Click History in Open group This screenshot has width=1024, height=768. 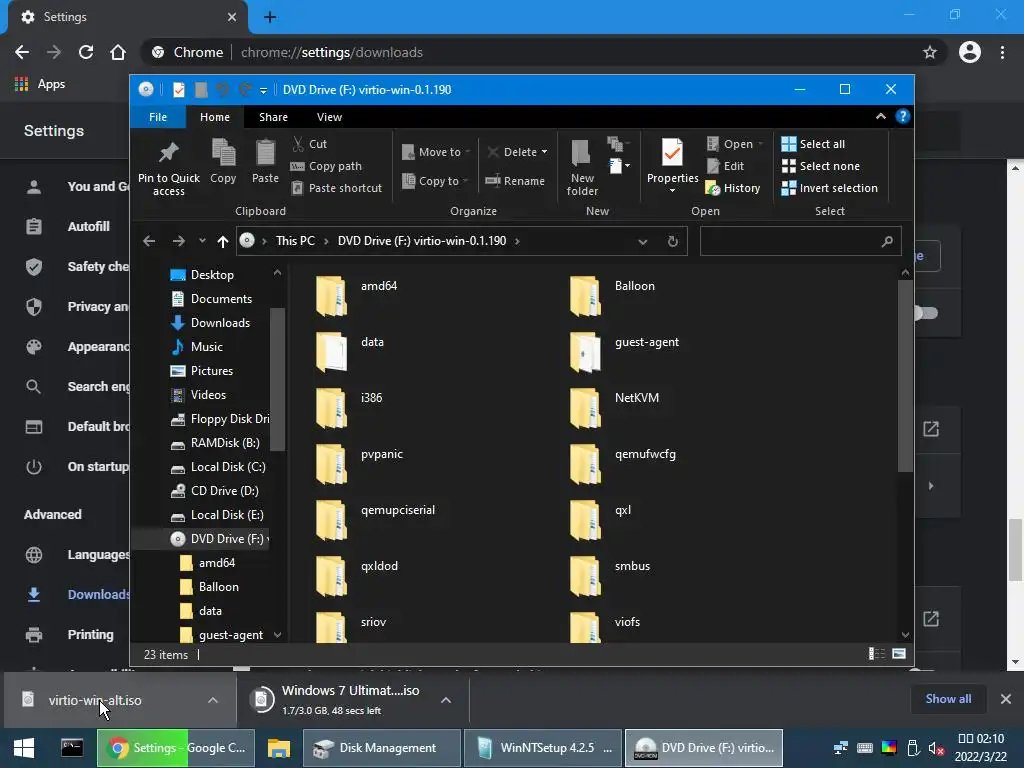(x=733, y=188)
